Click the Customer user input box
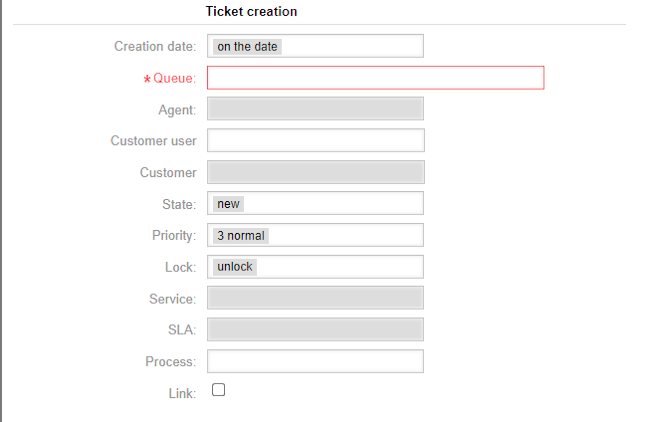 (x=316, y=141)
